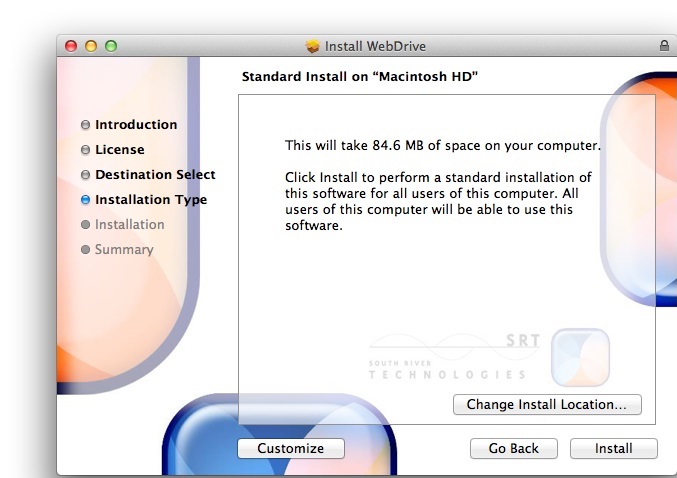
Task: Select the License step
Action: [x=120, y=149]
